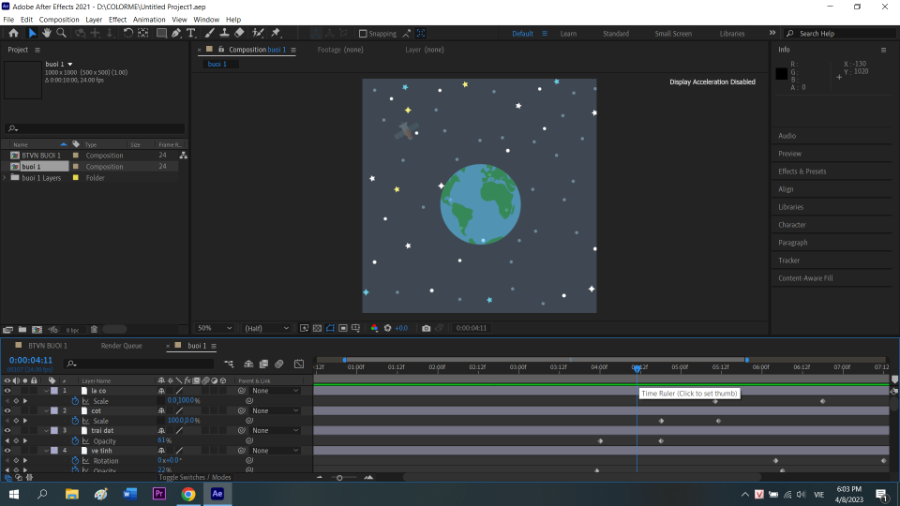Open the Effect menu
This screenshot has height=506, width=900.
(x=117, y=20)
